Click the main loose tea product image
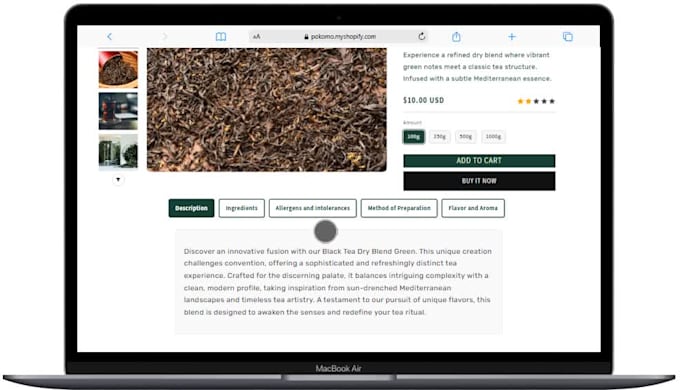 (x=267, y=110)
